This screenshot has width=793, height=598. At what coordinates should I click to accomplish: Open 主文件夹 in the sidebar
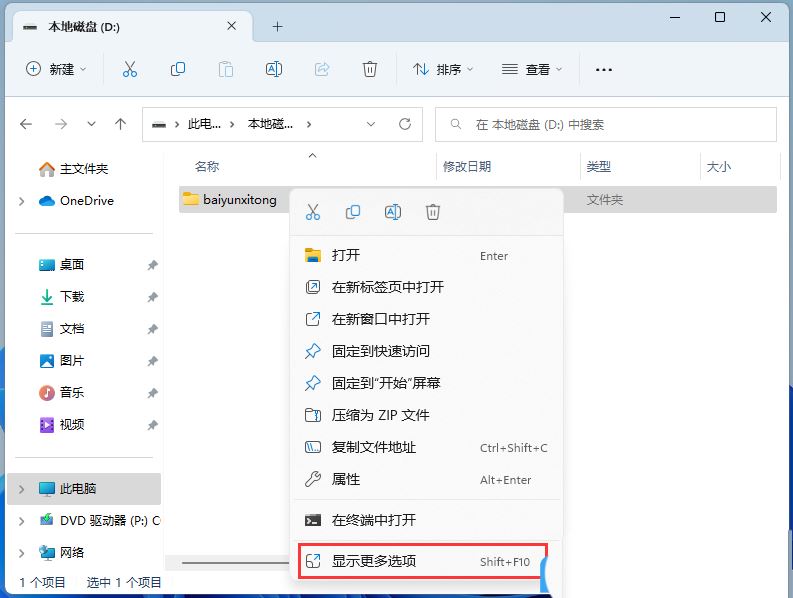pos(74,169)
